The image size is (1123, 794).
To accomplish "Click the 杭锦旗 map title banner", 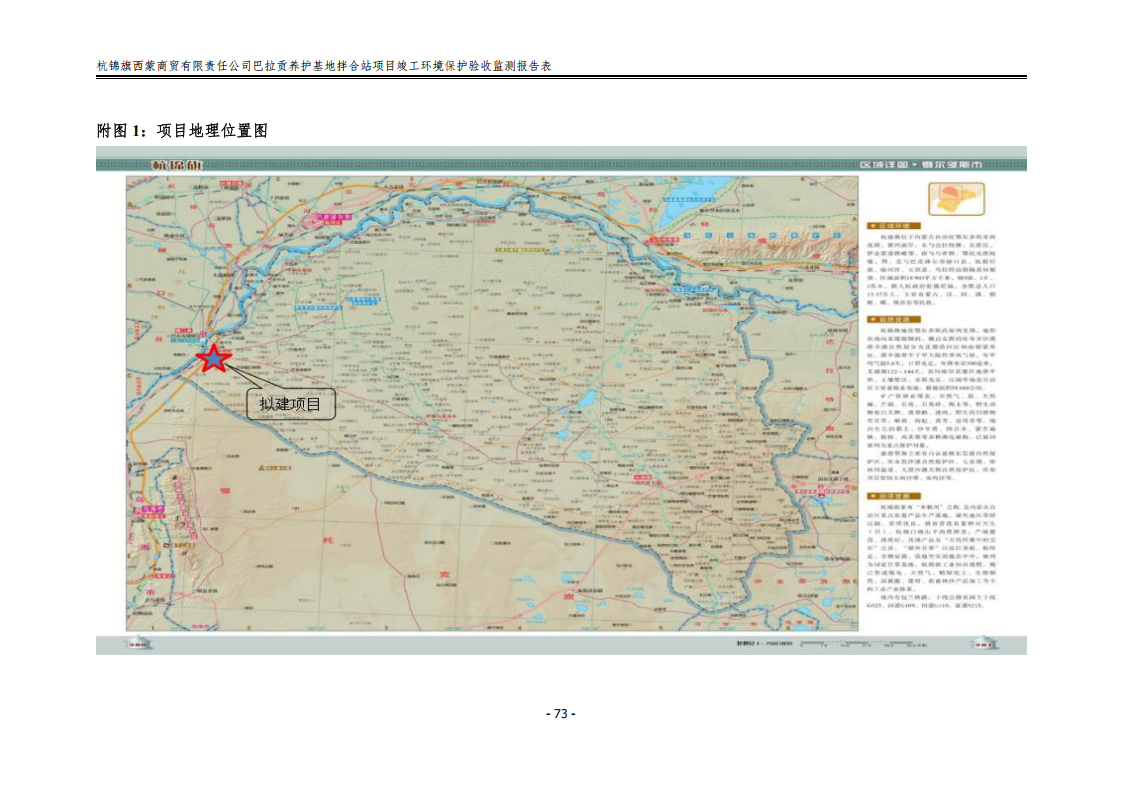I will [174, 165].
